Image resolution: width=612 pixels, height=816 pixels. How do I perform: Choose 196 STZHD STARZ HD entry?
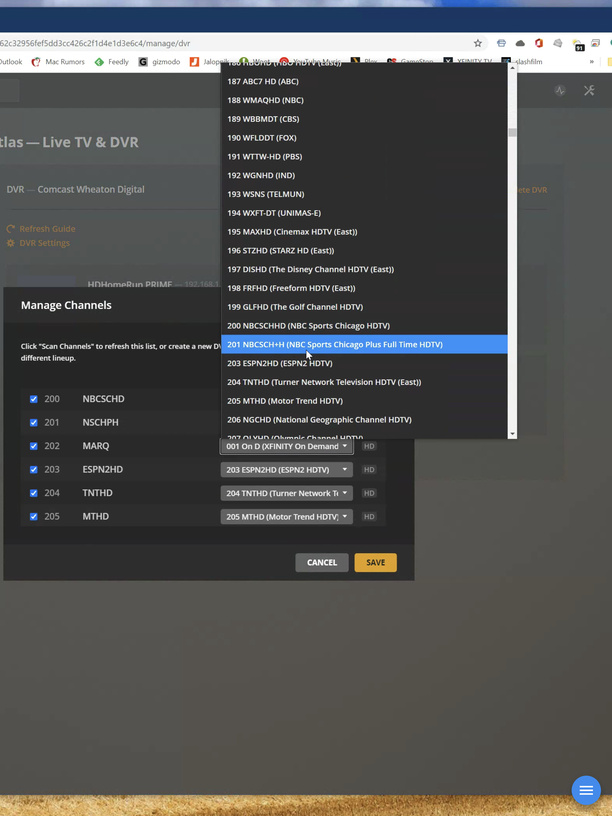(x=364, y=250)
